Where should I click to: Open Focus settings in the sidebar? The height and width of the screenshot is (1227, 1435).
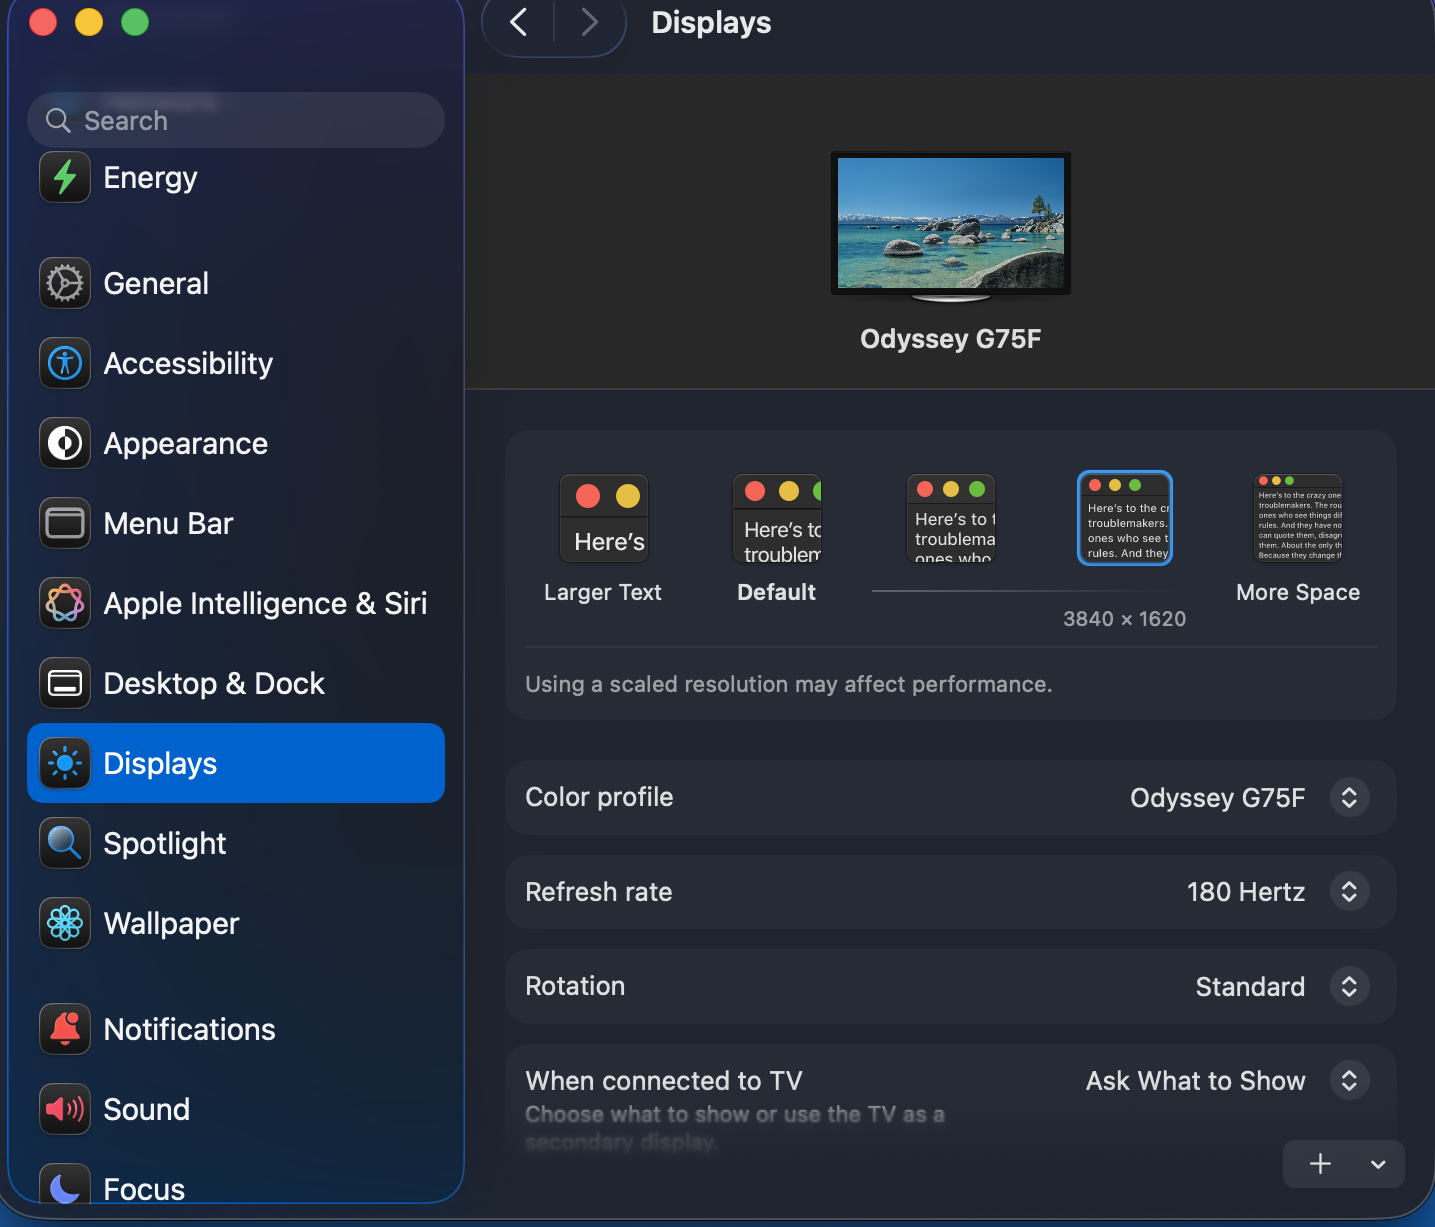point(236,1185)
